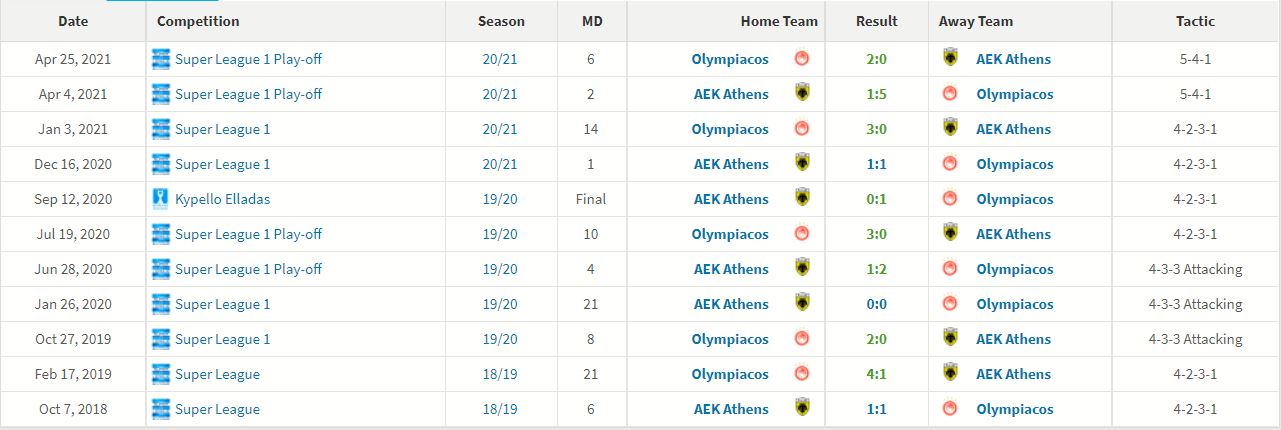Open 19/20 season link in Kypello Elladas row
Image resolution: width=1281 pixels, height=430 pixels.
[x=500, y=199]
